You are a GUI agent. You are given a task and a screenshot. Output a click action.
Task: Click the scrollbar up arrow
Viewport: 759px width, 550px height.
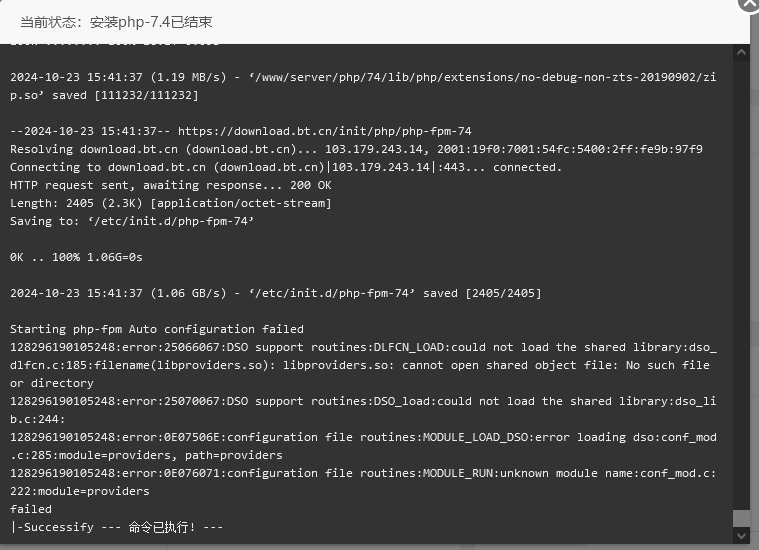pos(741,52)
